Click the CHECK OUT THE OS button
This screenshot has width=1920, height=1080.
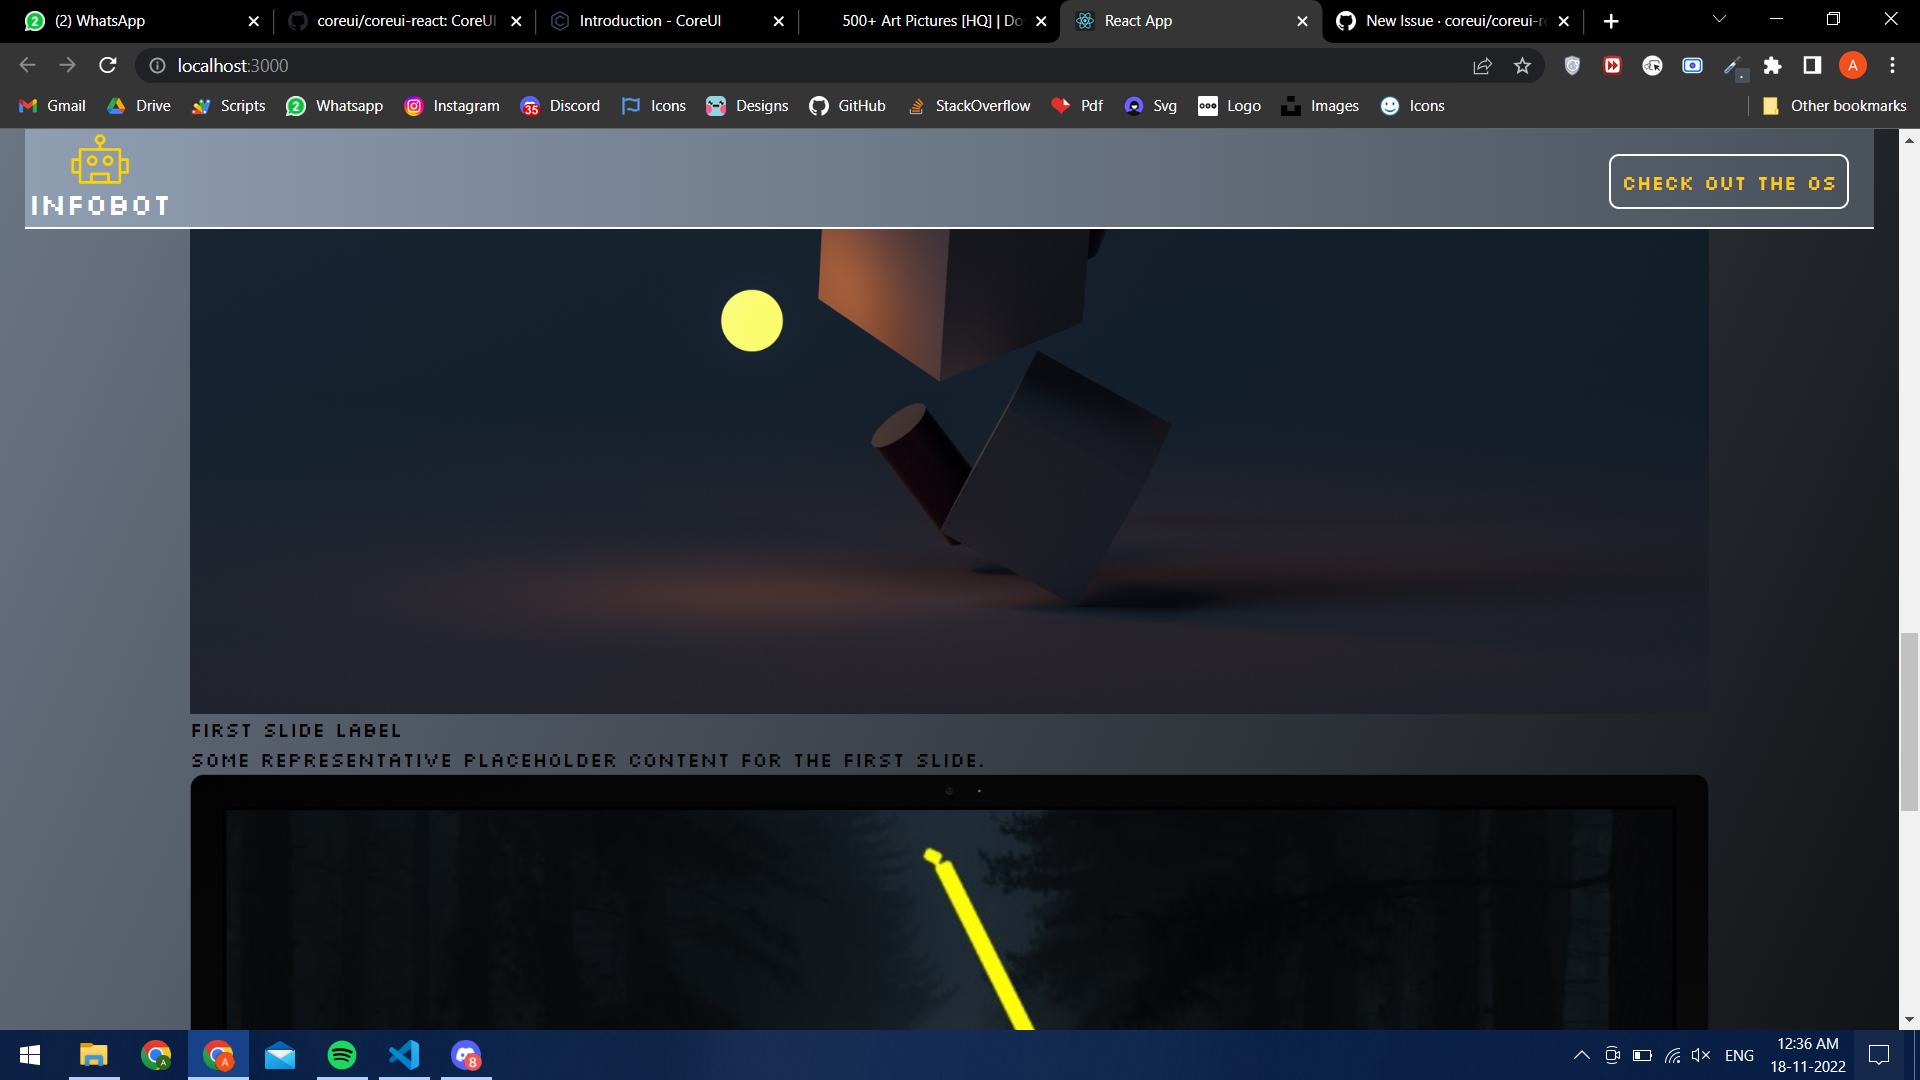(x=1728, y=182)
